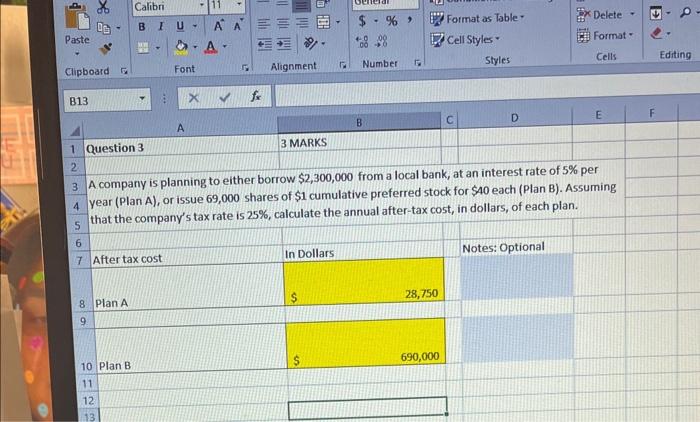Click the Fill Down arrow icon
Image resolution: width=700 pixels, height=422 pixels.
click(x=655, y=13)
